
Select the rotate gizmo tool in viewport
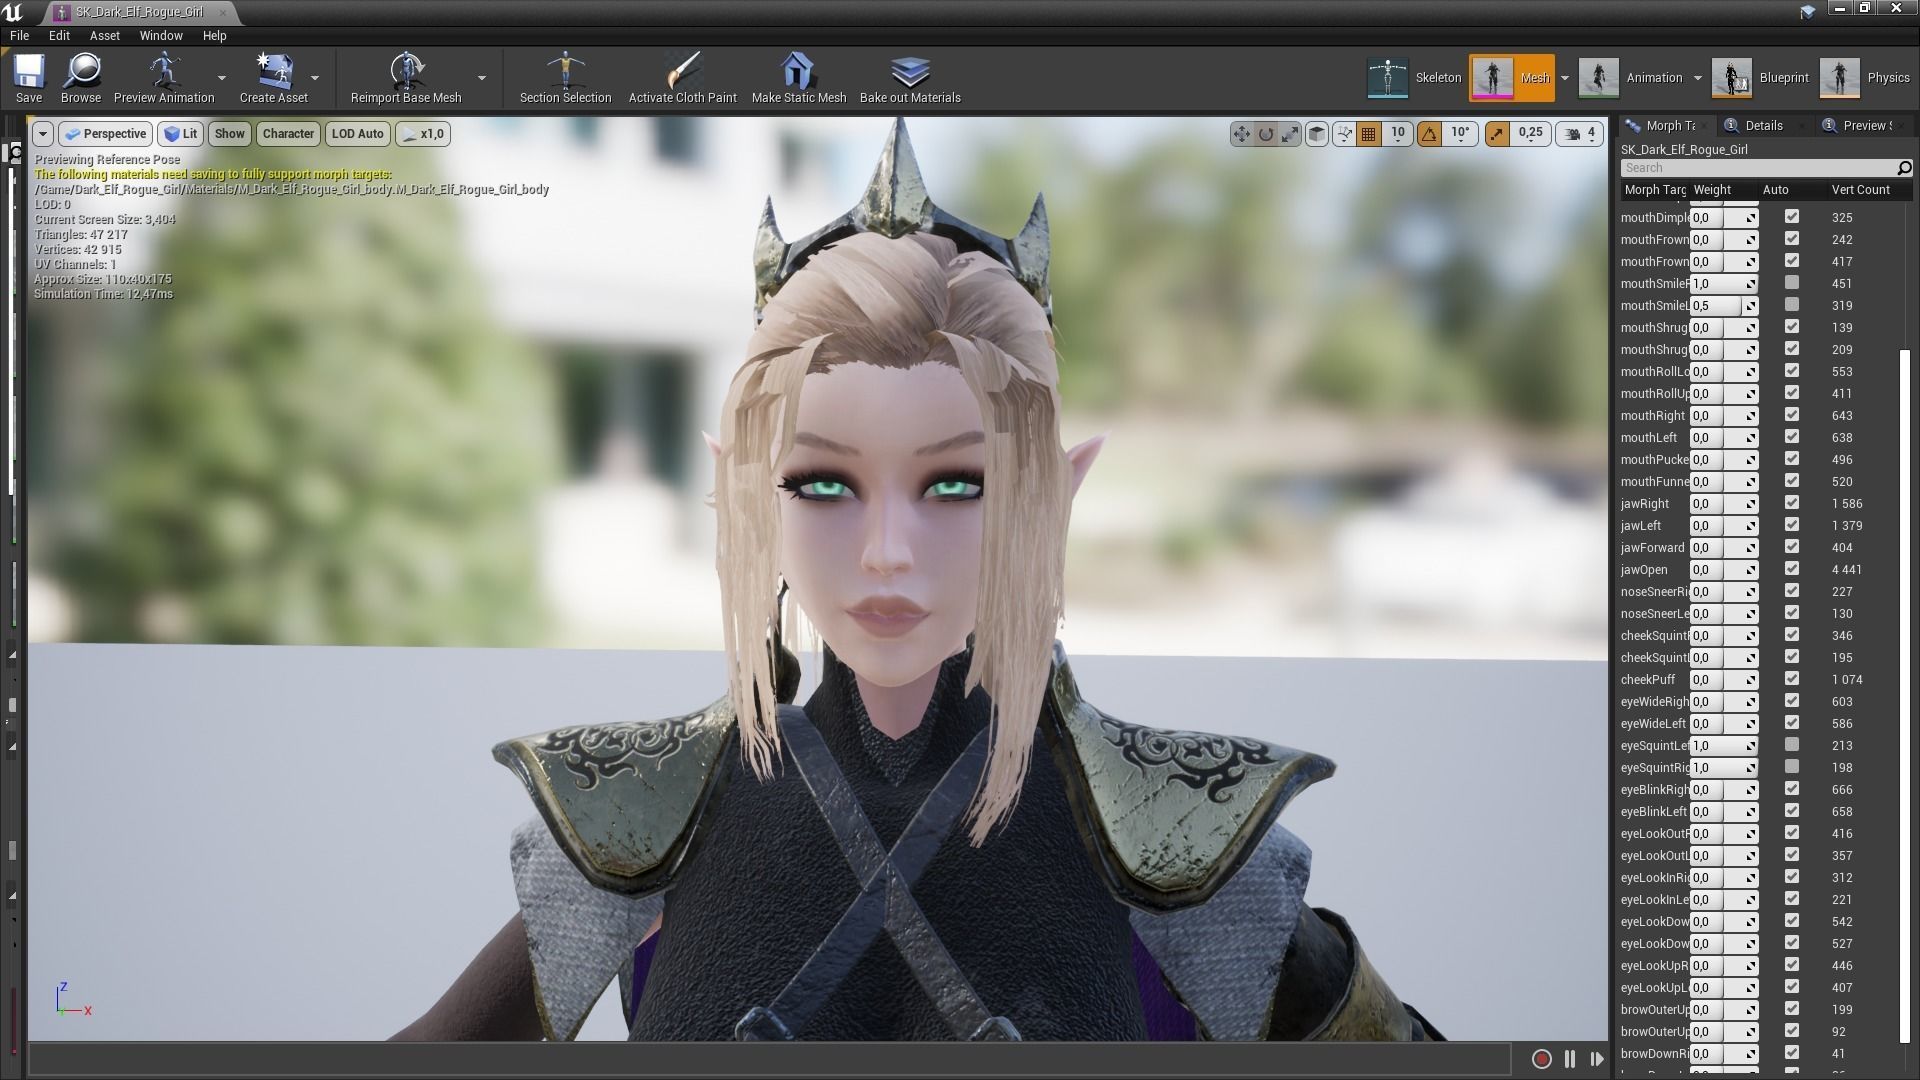click(1266, 133)
